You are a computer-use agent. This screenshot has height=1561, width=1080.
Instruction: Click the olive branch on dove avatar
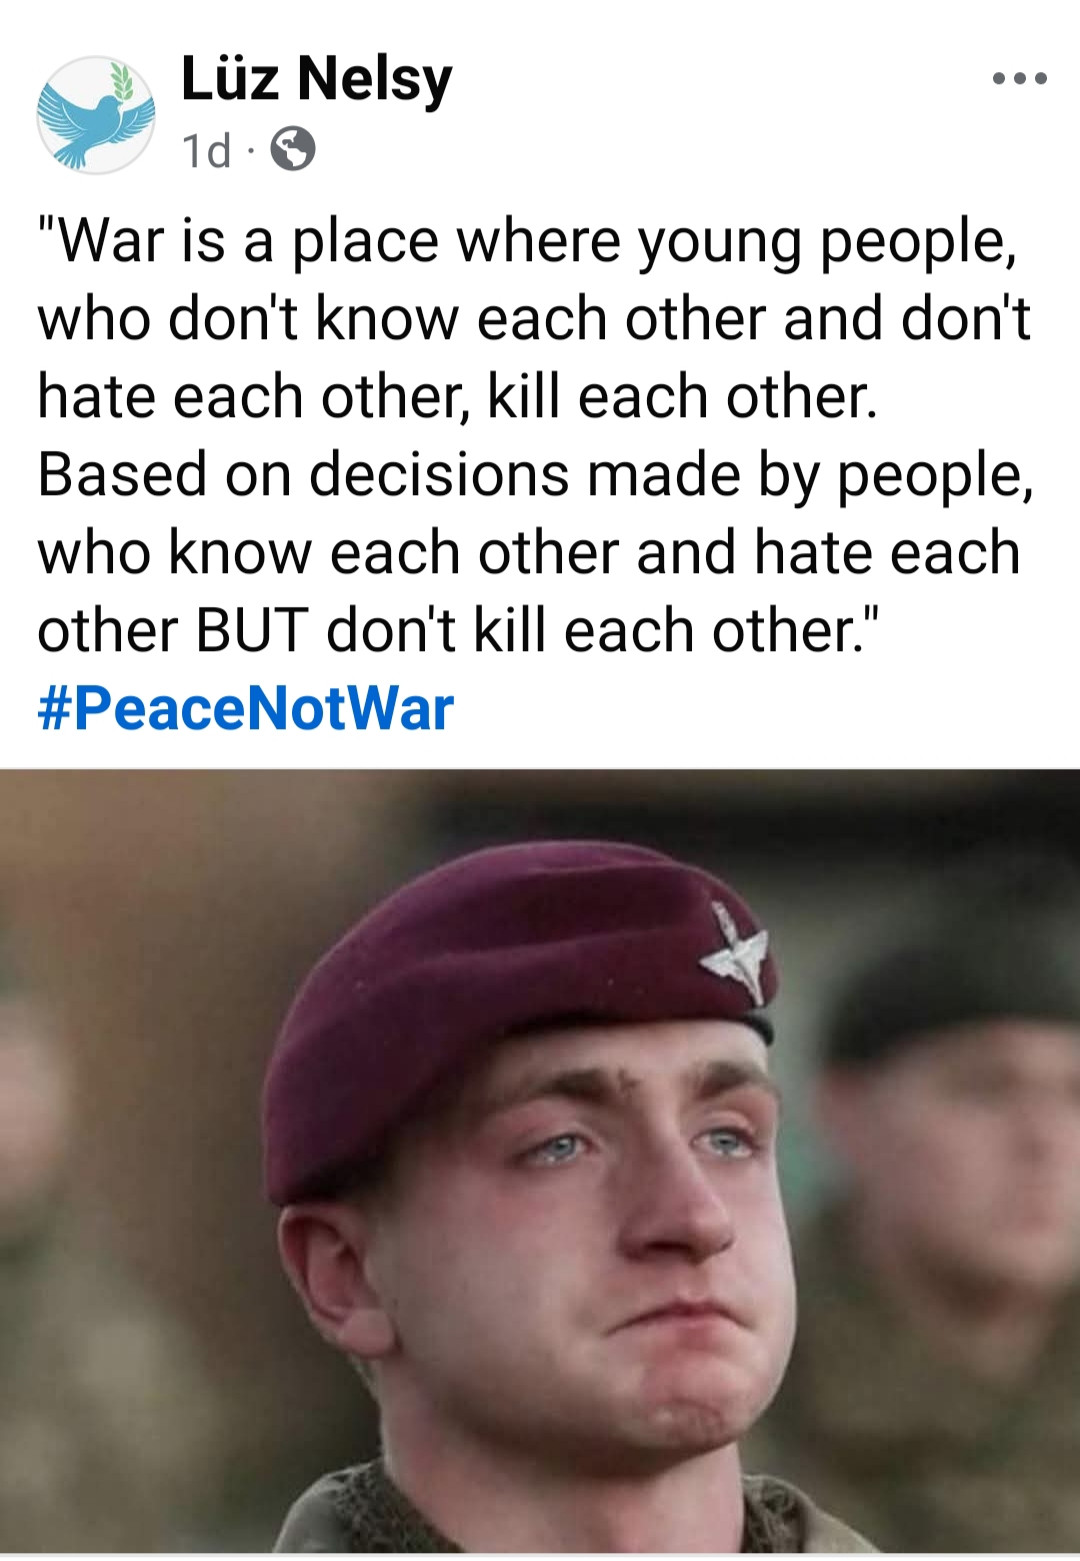[121, 80]
